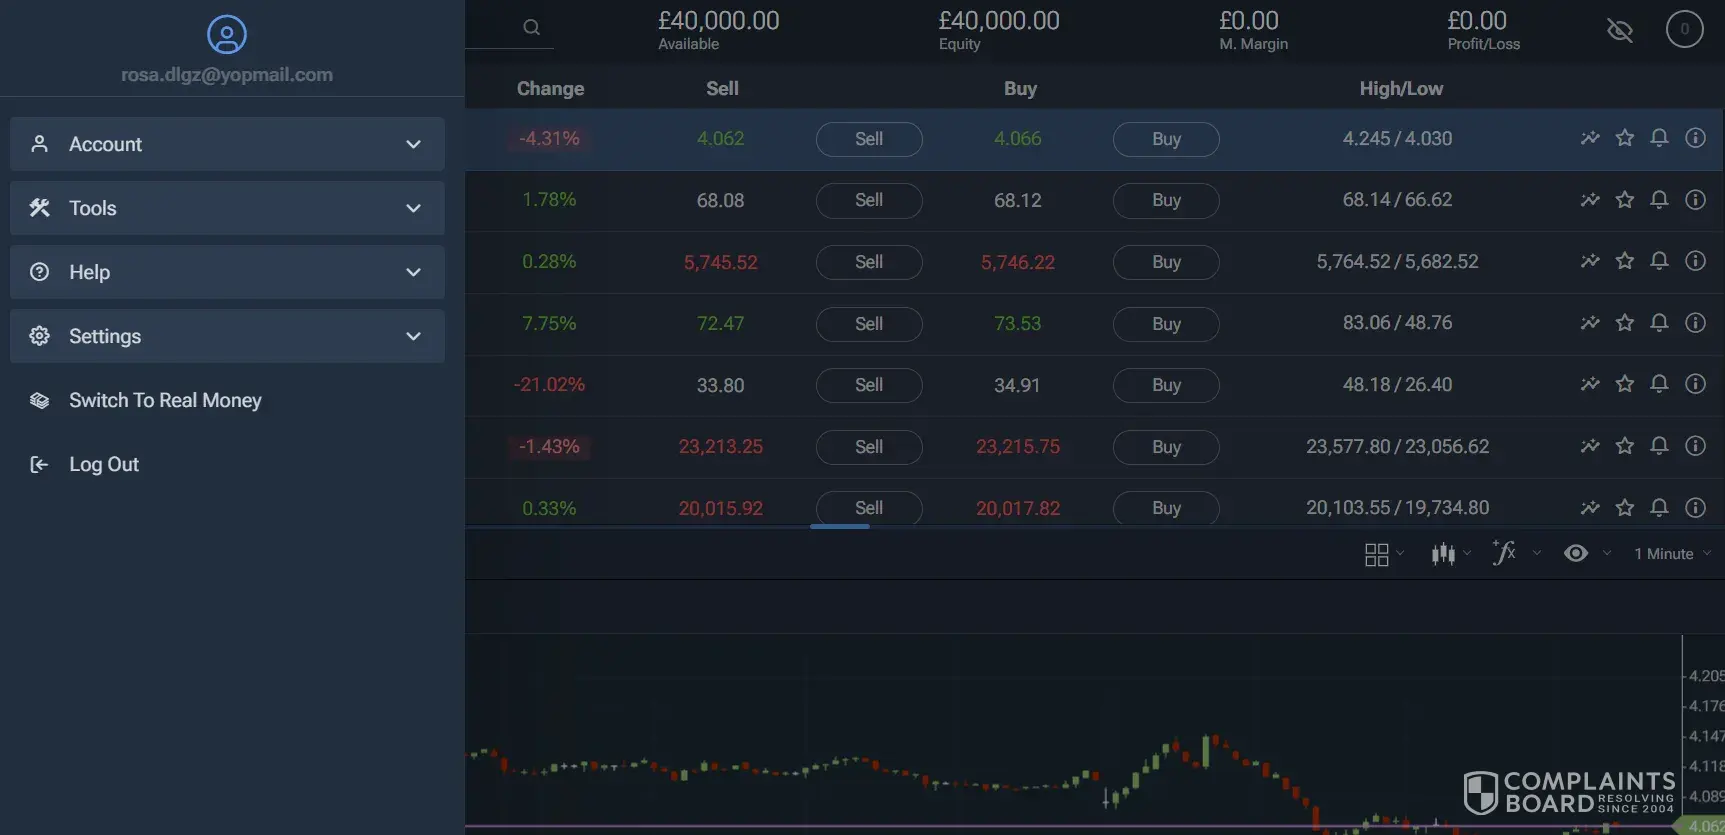Favorite the 23,213.25 instrument with star
Image resolution: width=1725 pixels, height=835 pixels.
1624,446
